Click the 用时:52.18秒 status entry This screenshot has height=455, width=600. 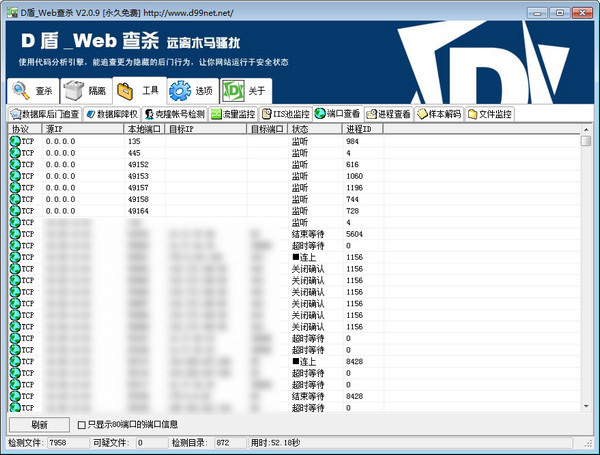point(275,443)
